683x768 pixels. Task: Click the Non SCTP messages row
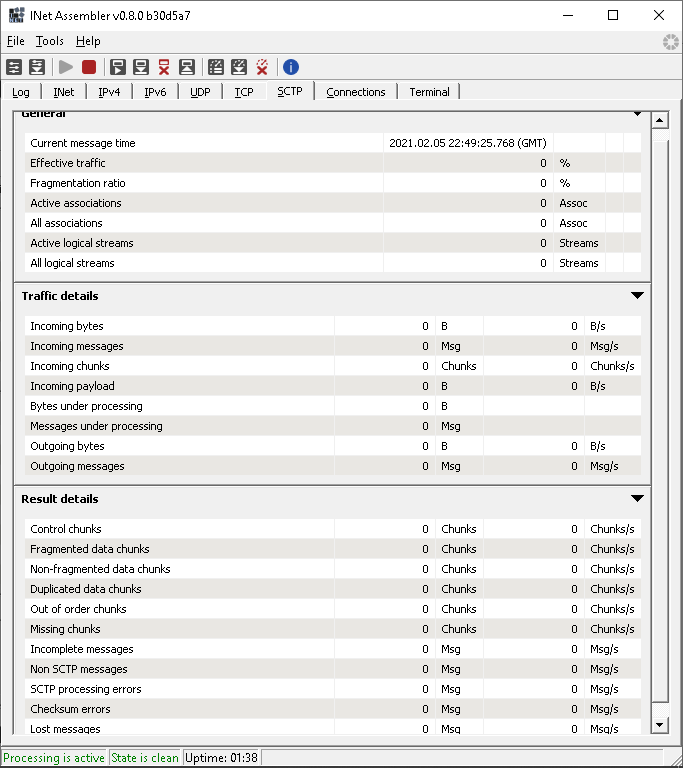click(333, 670)
